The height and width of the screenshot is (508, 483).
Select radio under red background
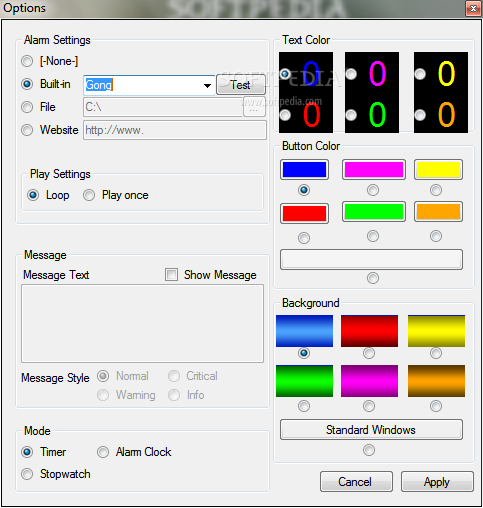[x=369, y=353]
